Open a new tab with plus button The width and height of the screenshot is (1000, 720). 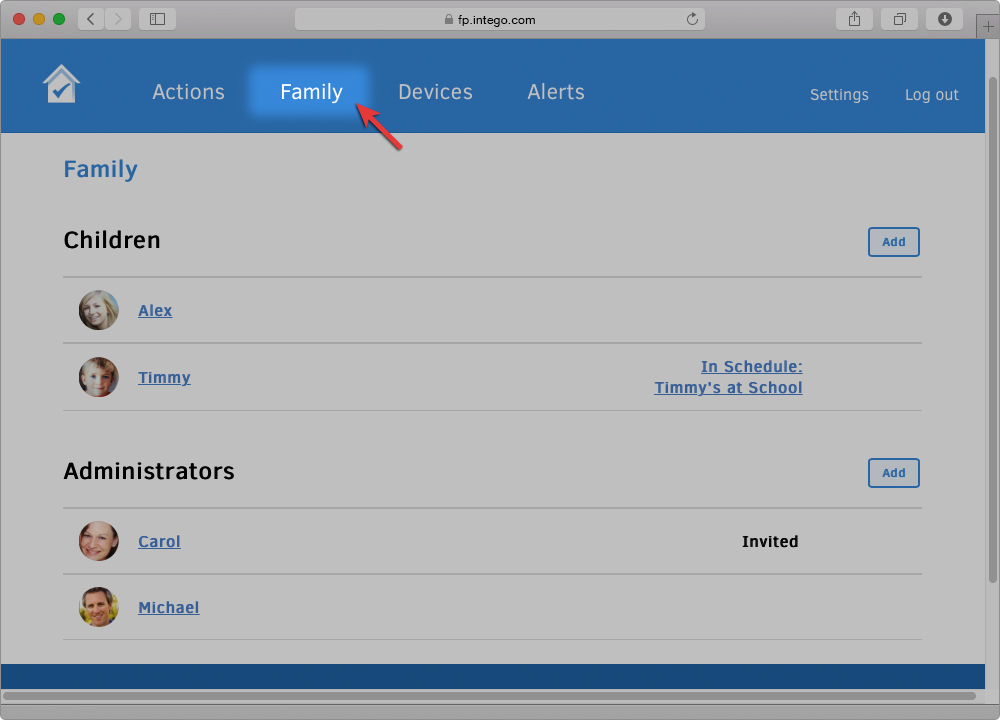click(988, 27)
